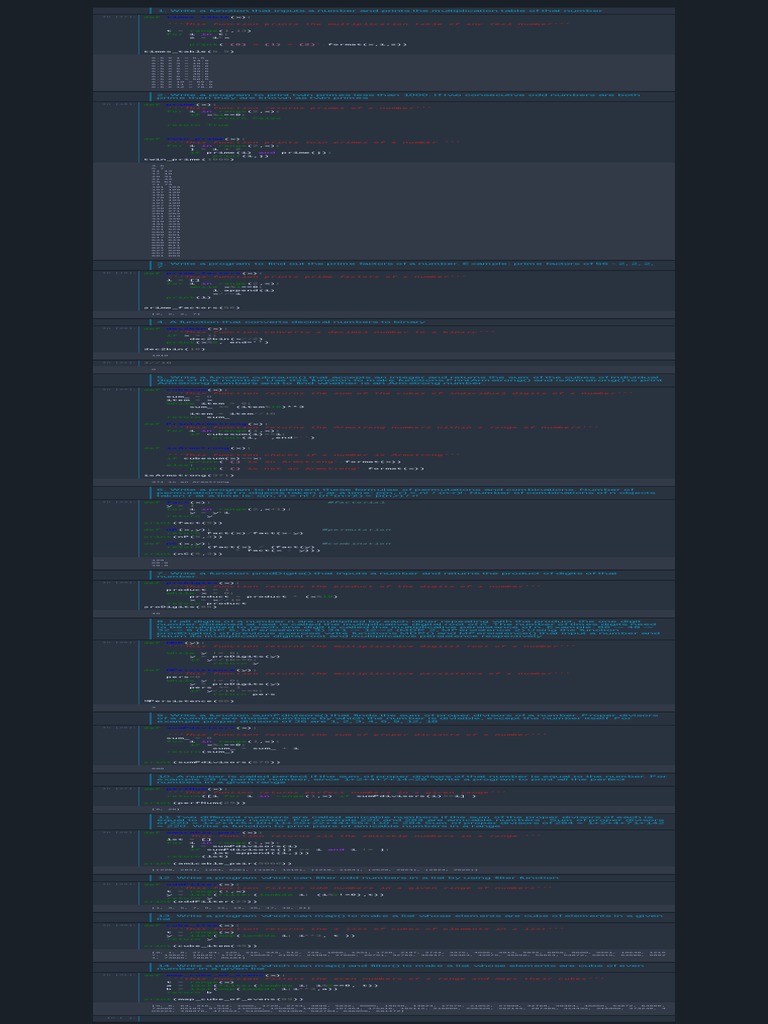Click the twin_prime(1000) call line

click(x=189, y=159)
